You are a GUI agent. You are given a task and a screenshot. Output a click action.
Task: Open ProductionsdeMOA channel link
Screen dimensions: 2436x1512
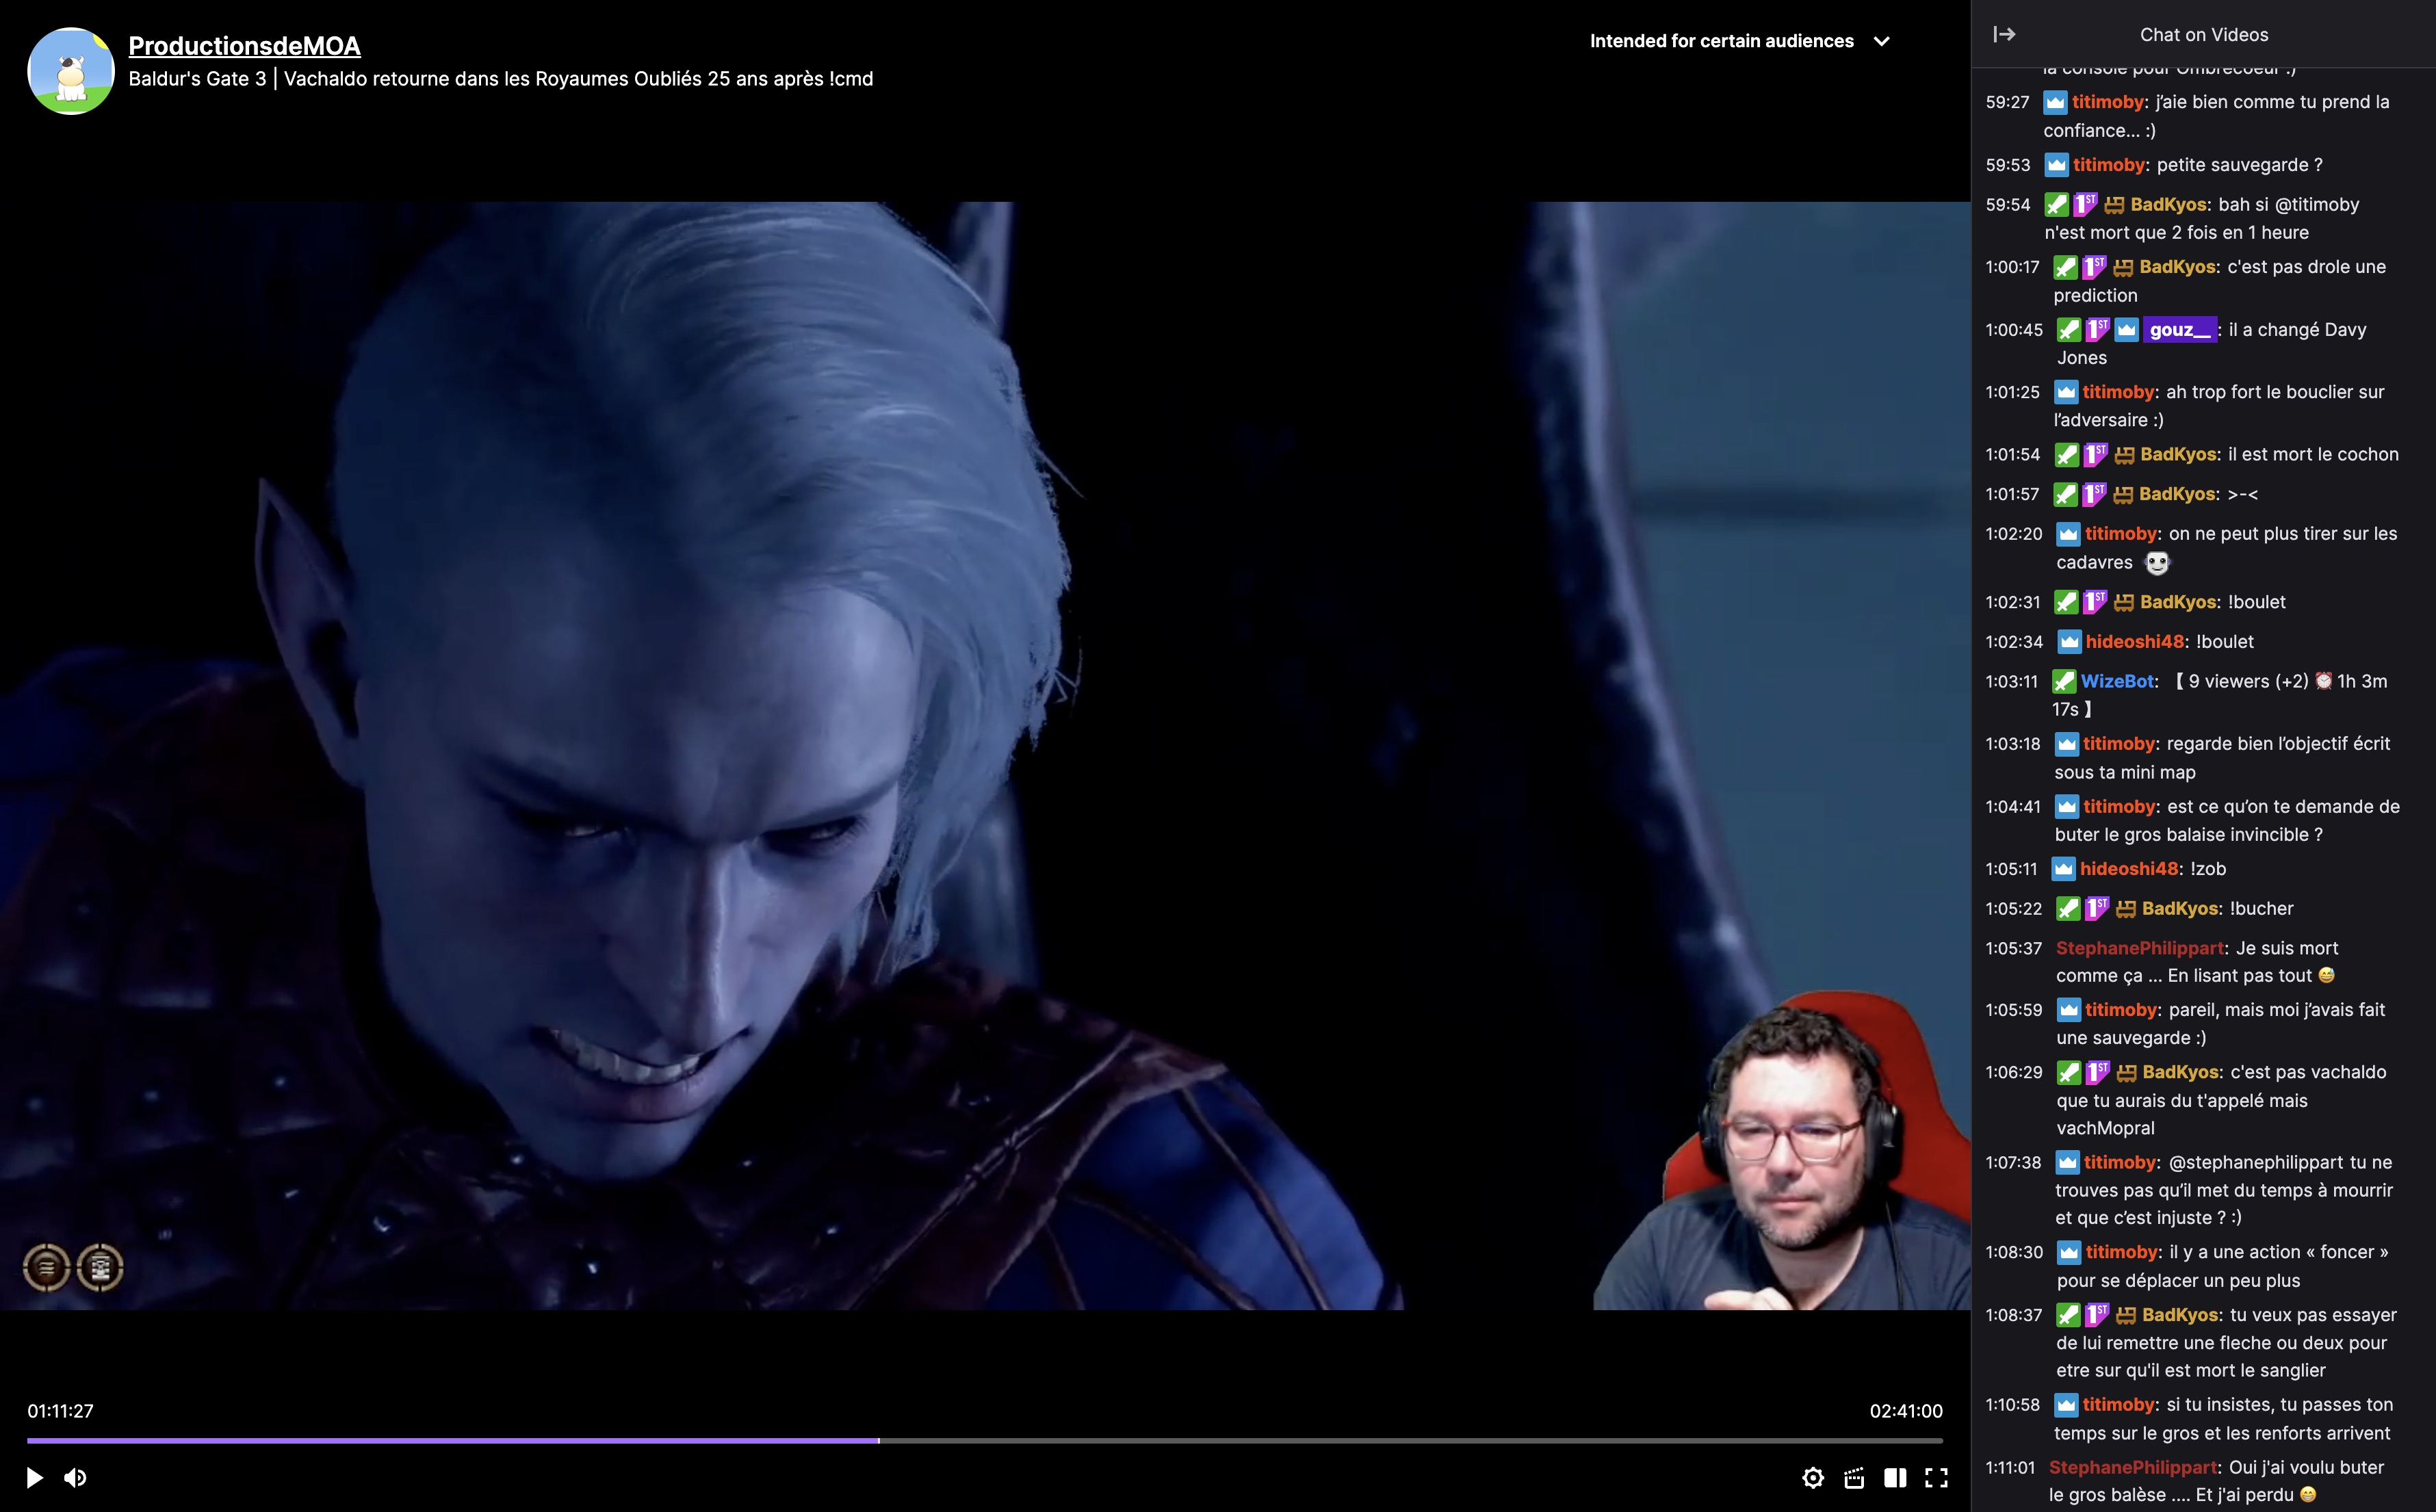(244, 45)
